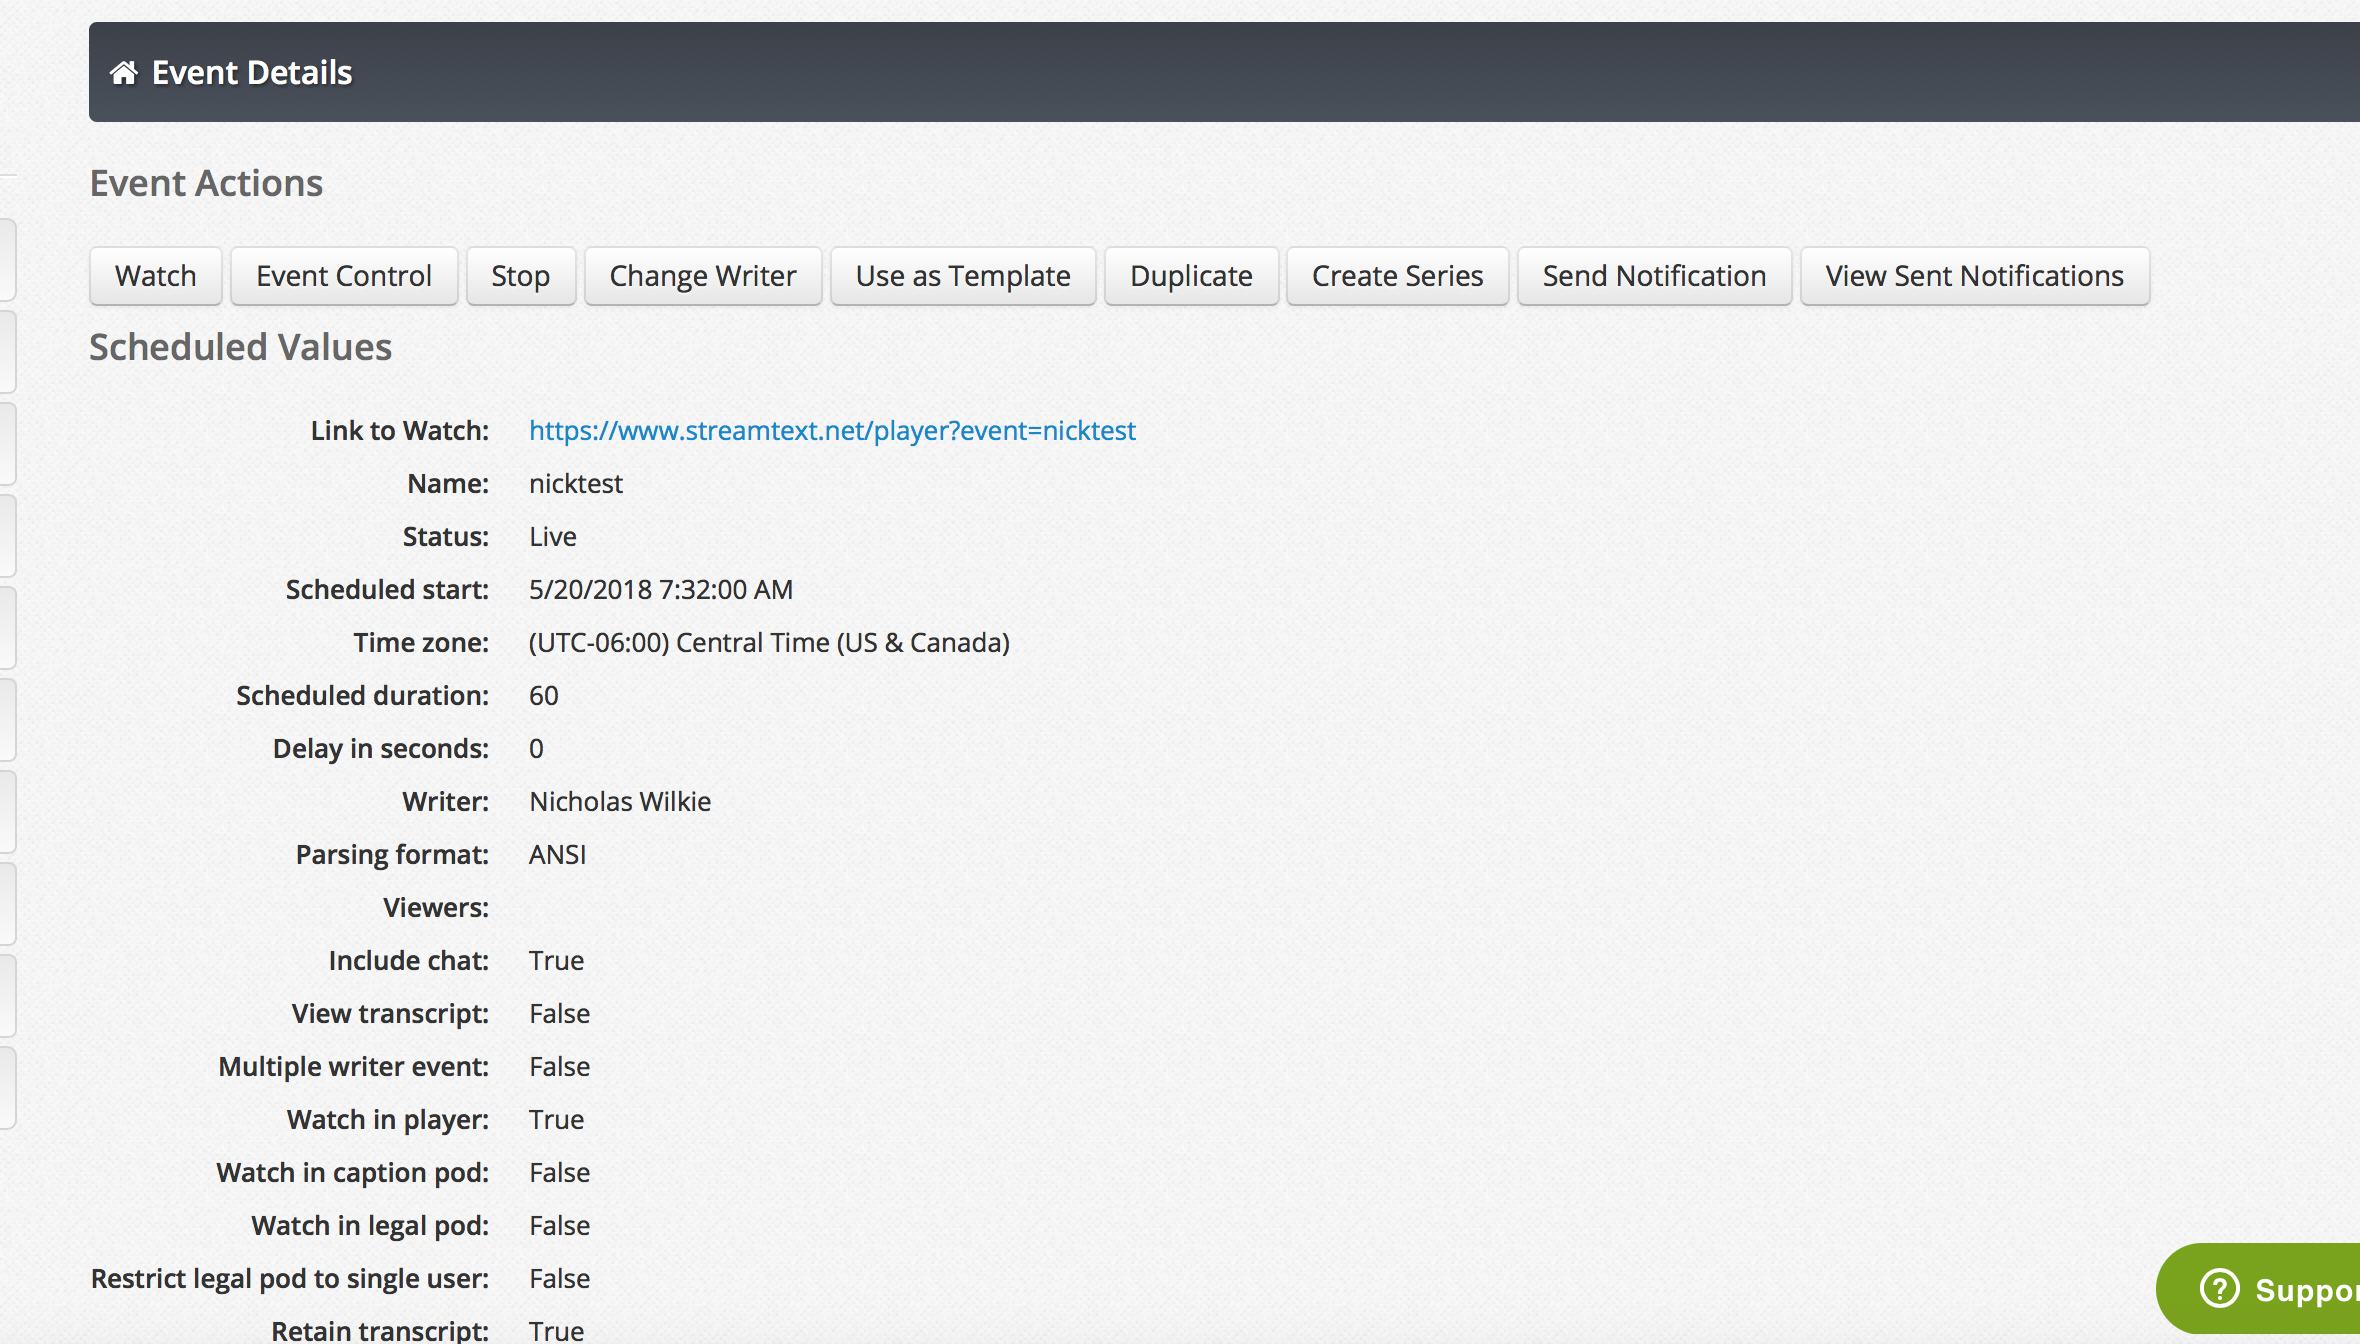Screen dimensions: 2360x1344
Task: Click the green Support widget
Action: click(x=2290, y=1289)
